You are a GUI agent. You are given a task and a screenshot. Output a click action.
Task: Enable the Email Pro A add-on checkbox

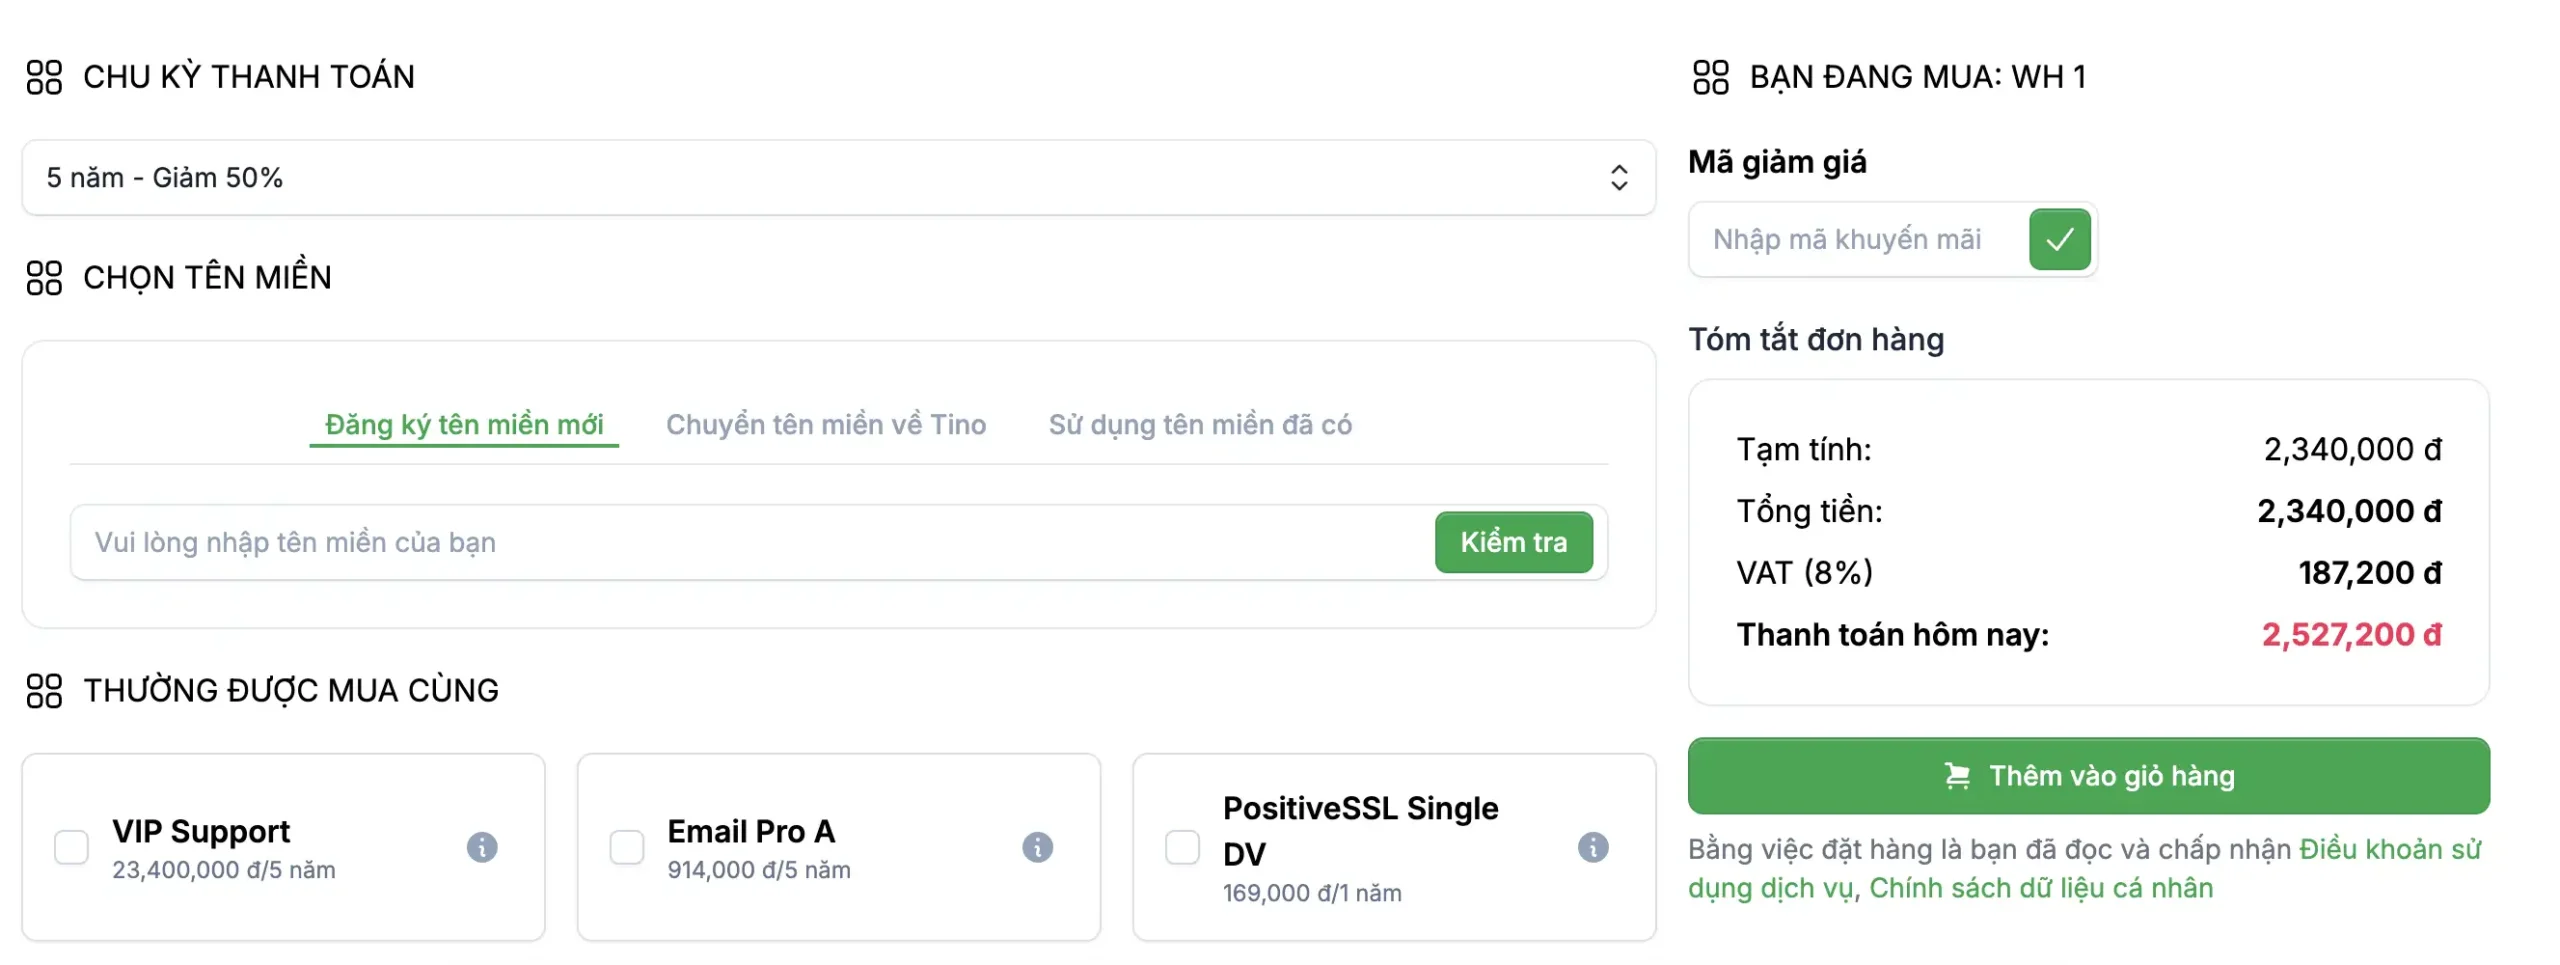coord(627,847)
